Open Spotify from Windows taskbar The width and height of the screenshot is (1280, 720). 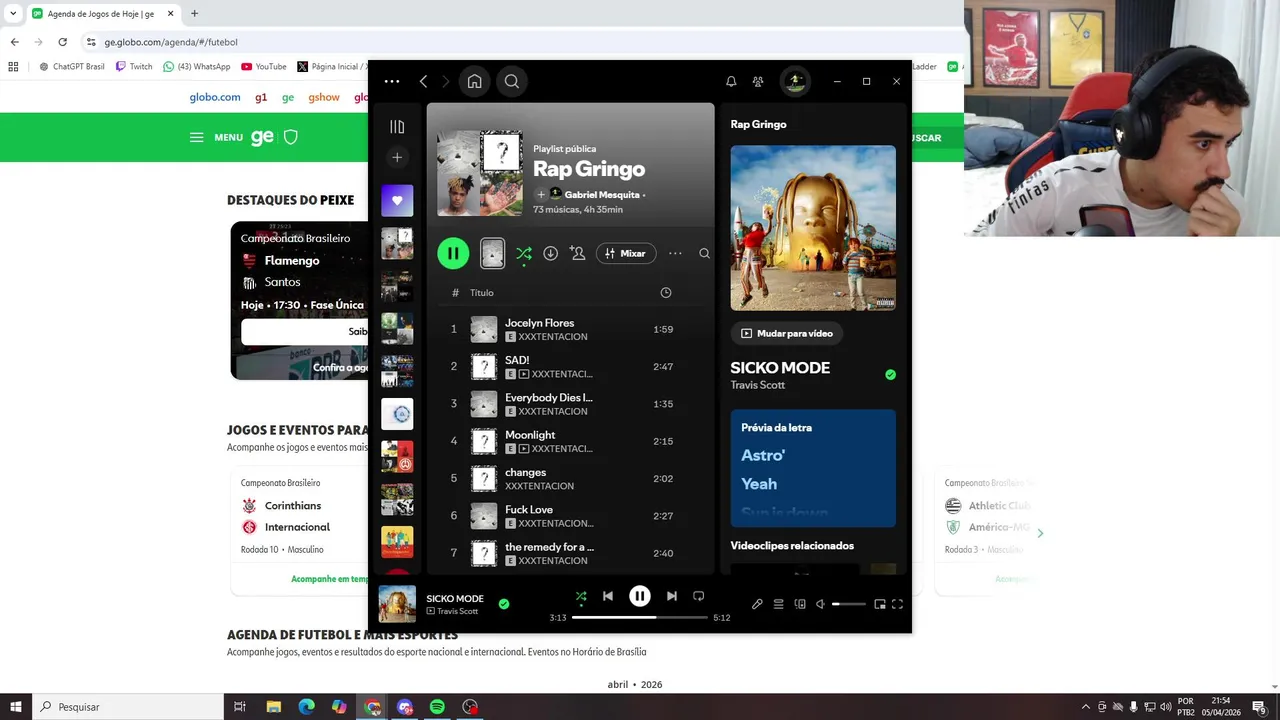click(437, 707)
